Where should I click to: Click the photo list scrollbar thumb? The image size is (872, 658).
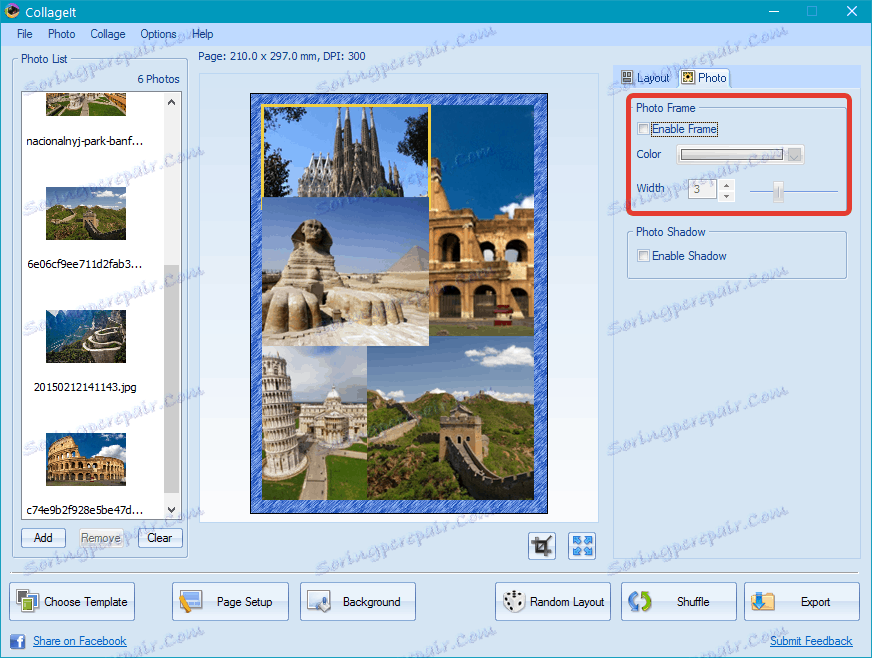172,378
